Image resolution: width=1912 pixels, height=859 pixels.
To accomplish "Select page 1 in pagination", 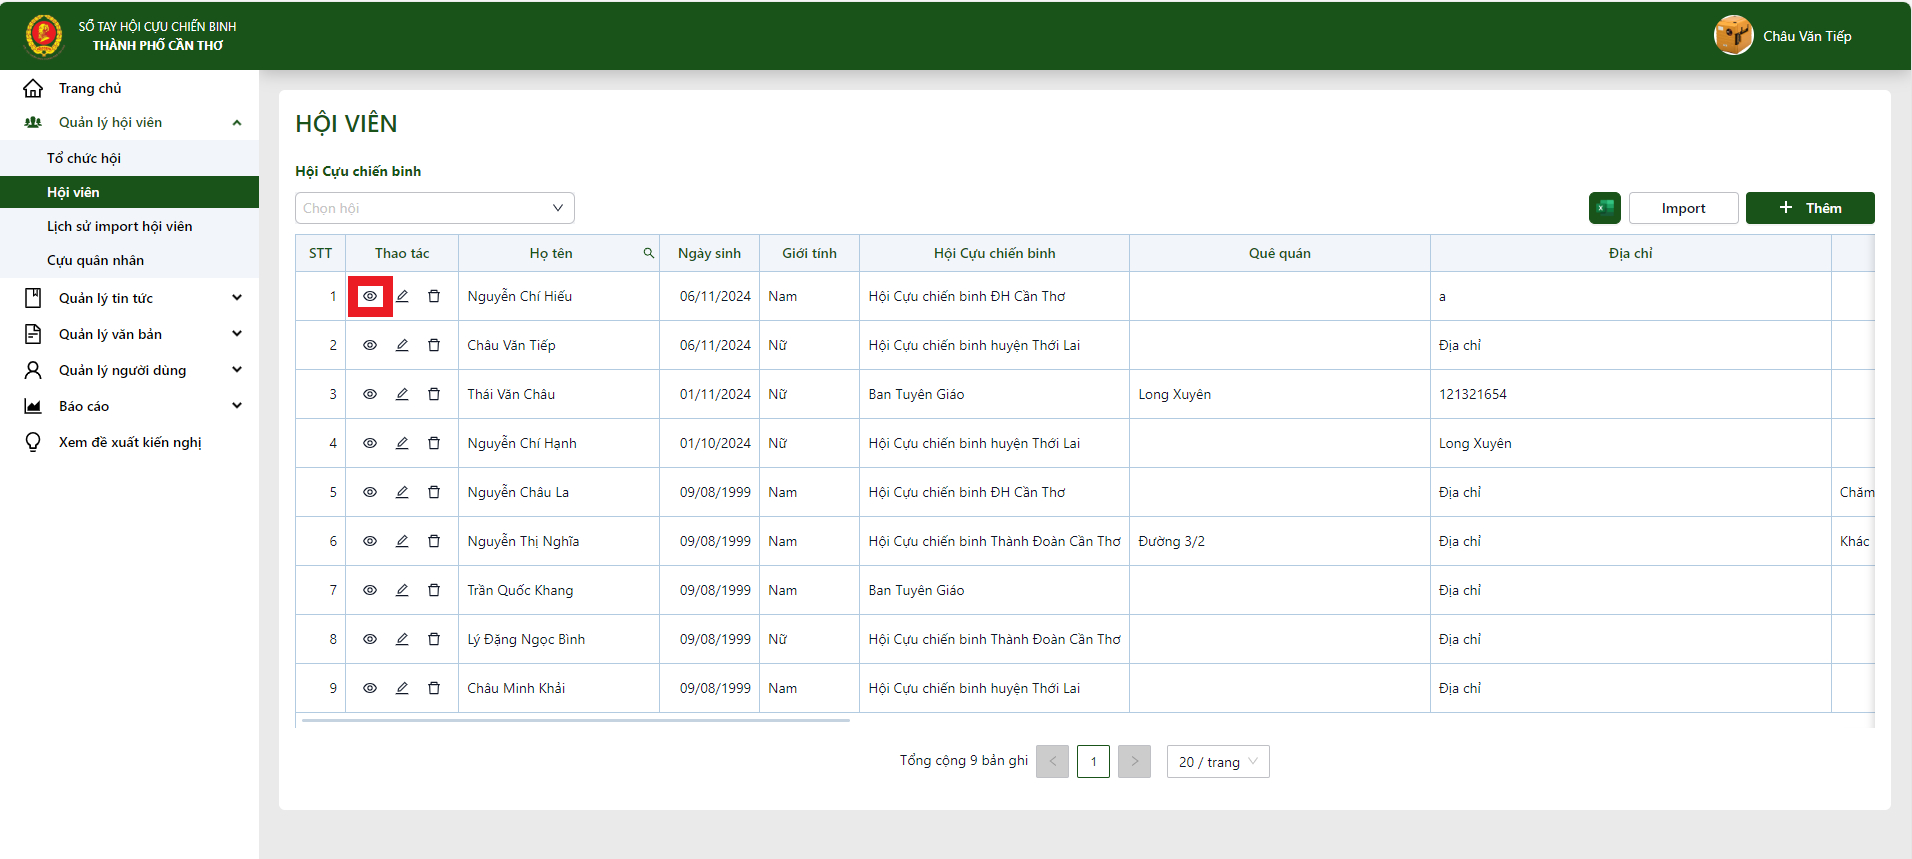I will pos(1093,761).
